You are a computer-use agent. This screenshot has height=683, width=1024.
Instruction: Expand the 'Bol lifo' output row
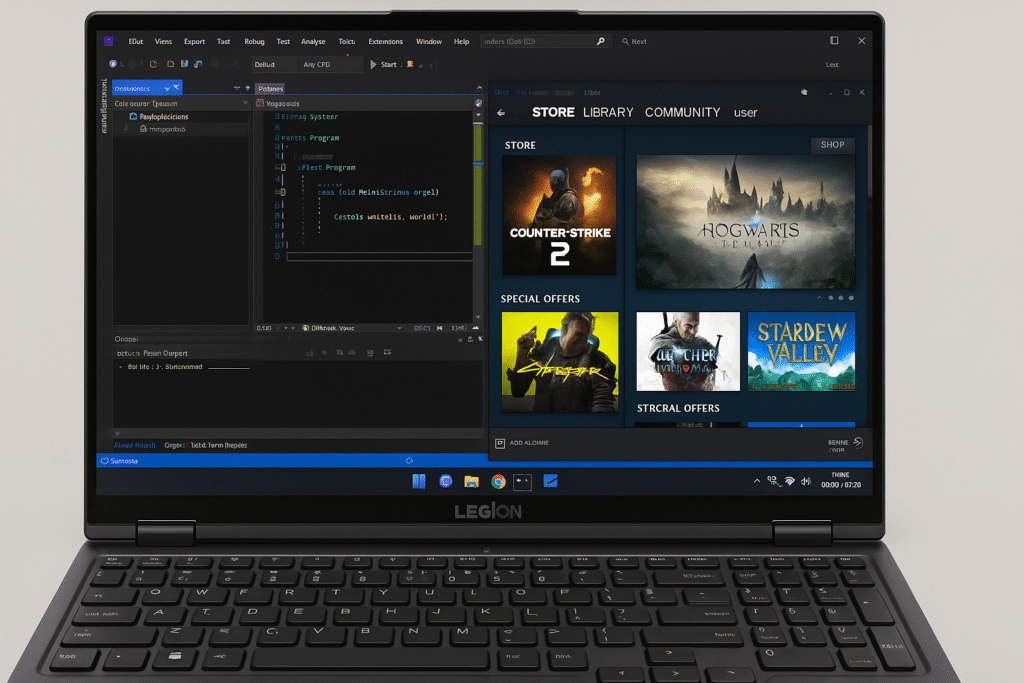coord(121,367)
